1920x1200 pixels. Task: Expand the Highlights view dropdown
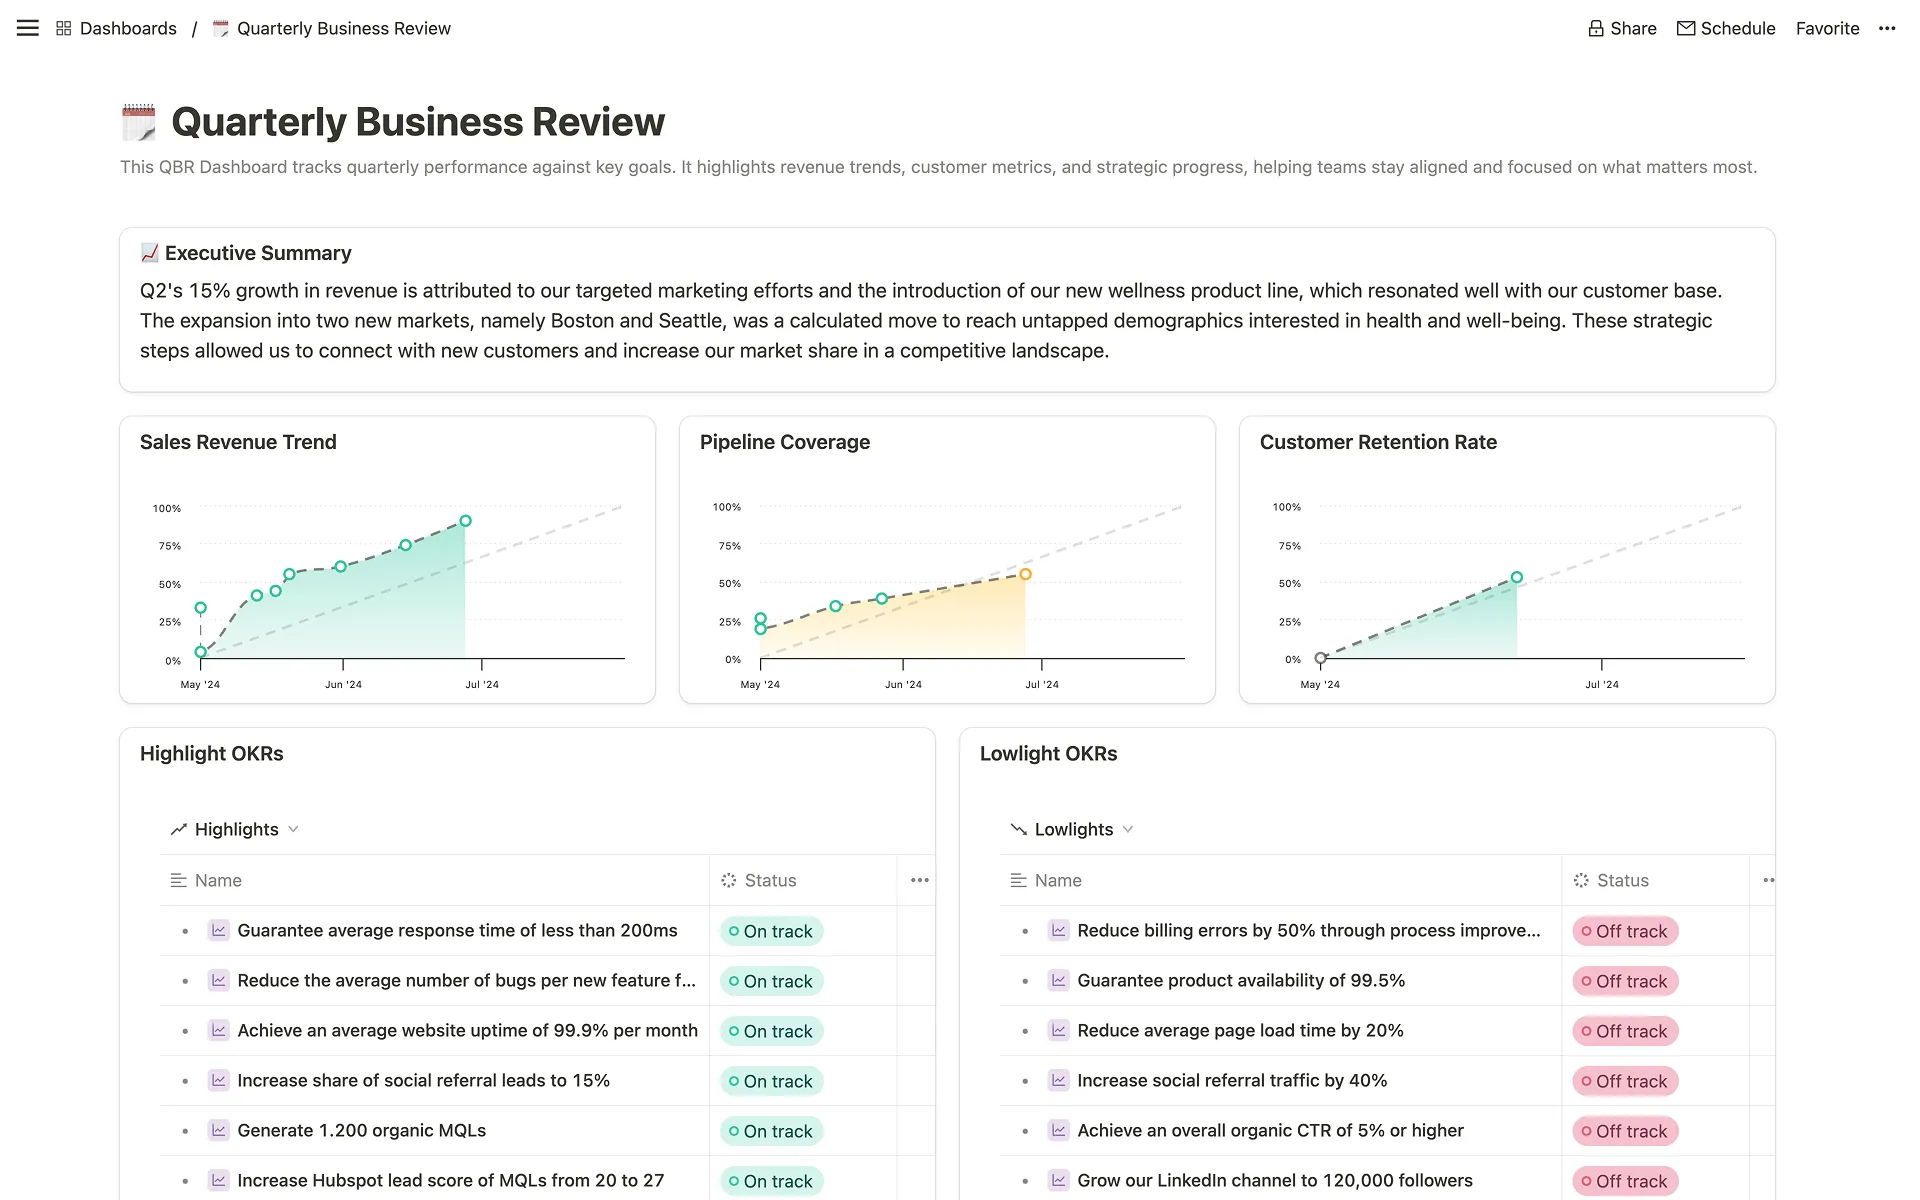click(293, 829)
